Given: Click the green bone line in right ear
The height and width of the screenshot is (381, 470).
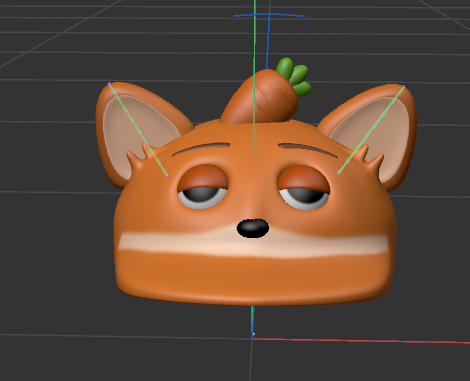Looking at the screenshot, I should pyautogui.click(x=371, y=130).
